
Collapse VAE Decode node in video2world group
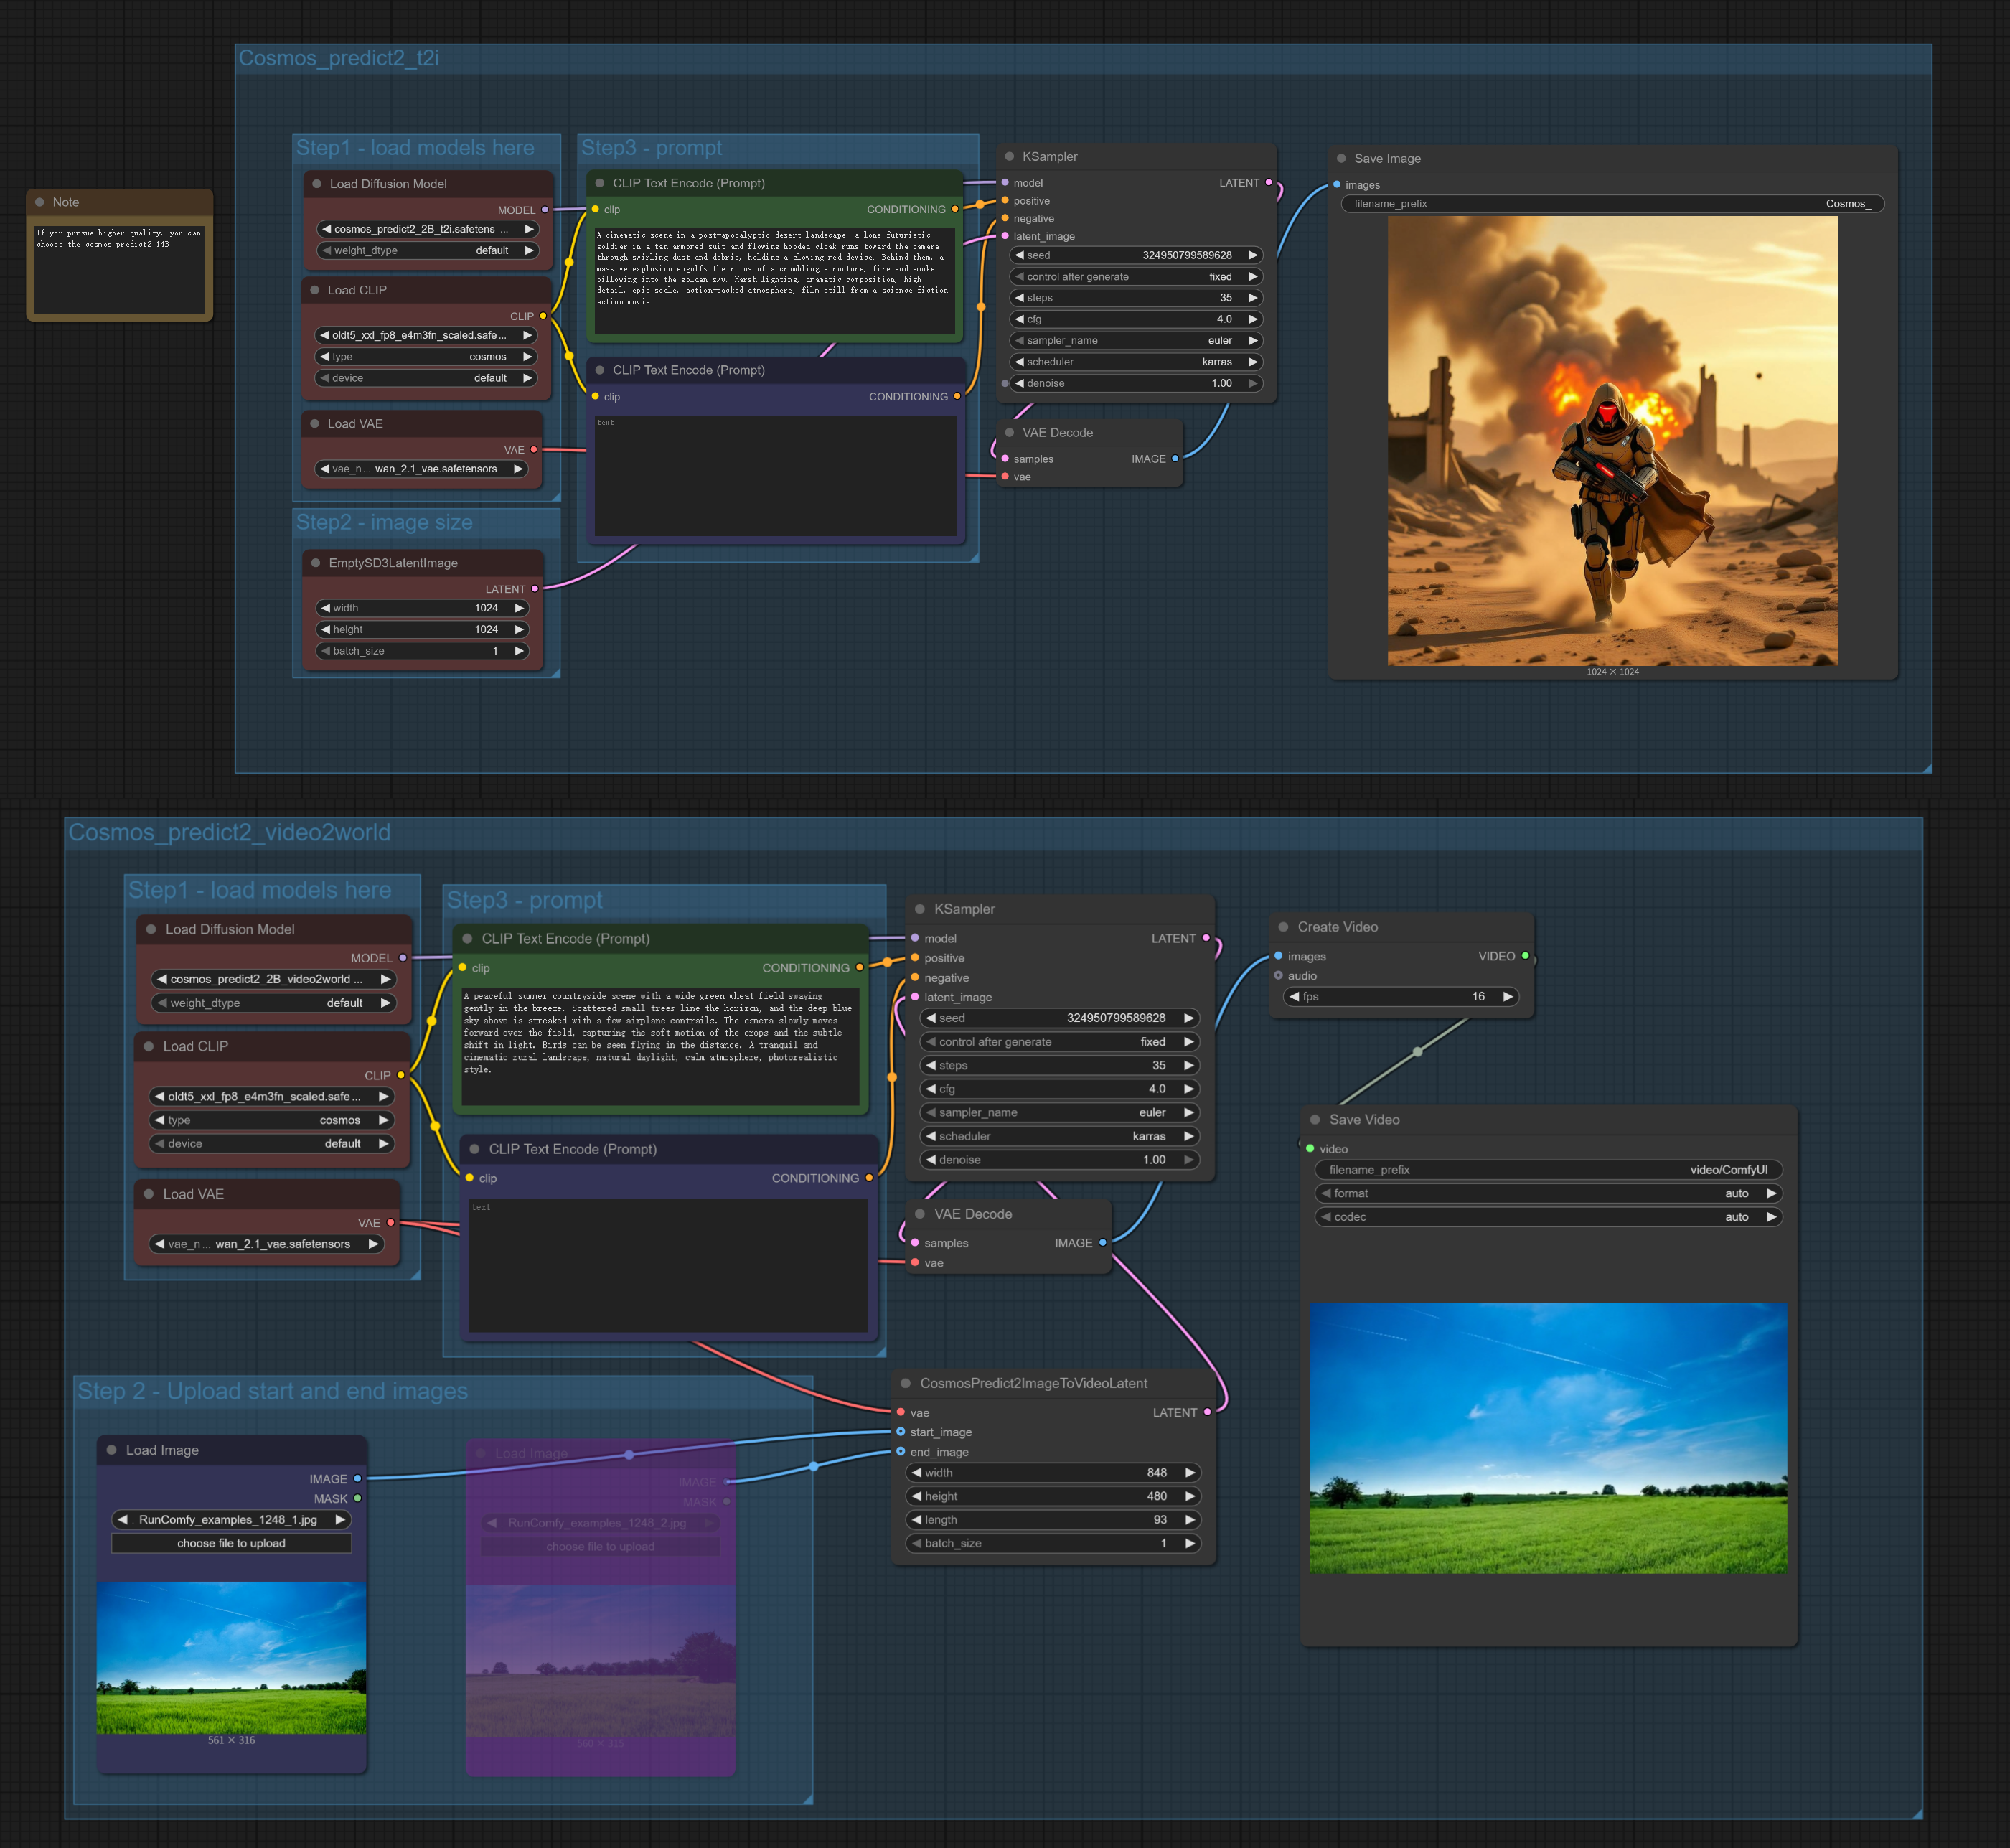coord(919,1214)
